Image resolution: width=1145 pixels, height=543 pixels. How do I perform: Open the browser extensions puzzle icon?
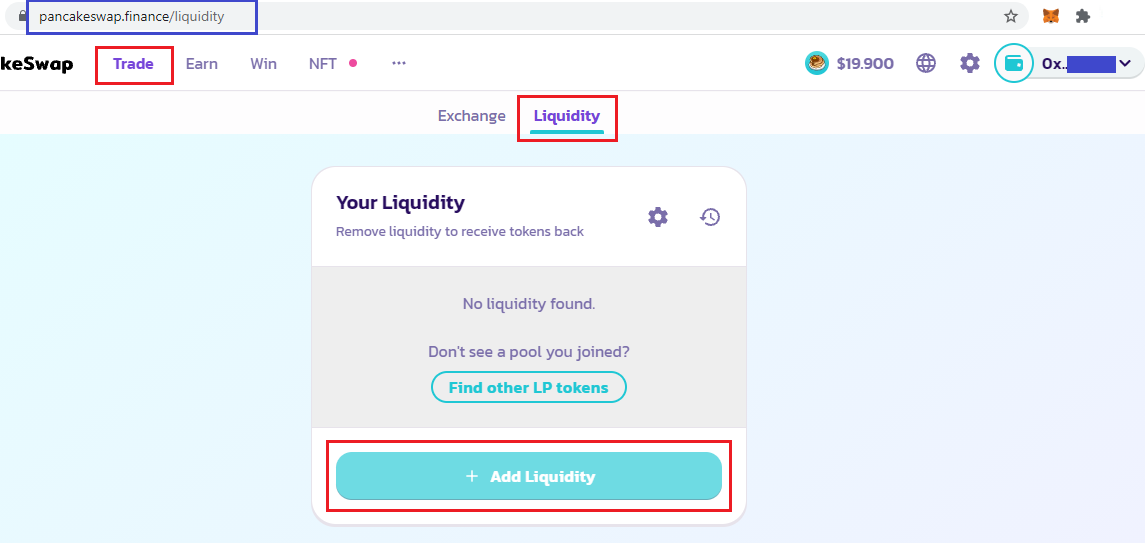(x=1082, y=16)
